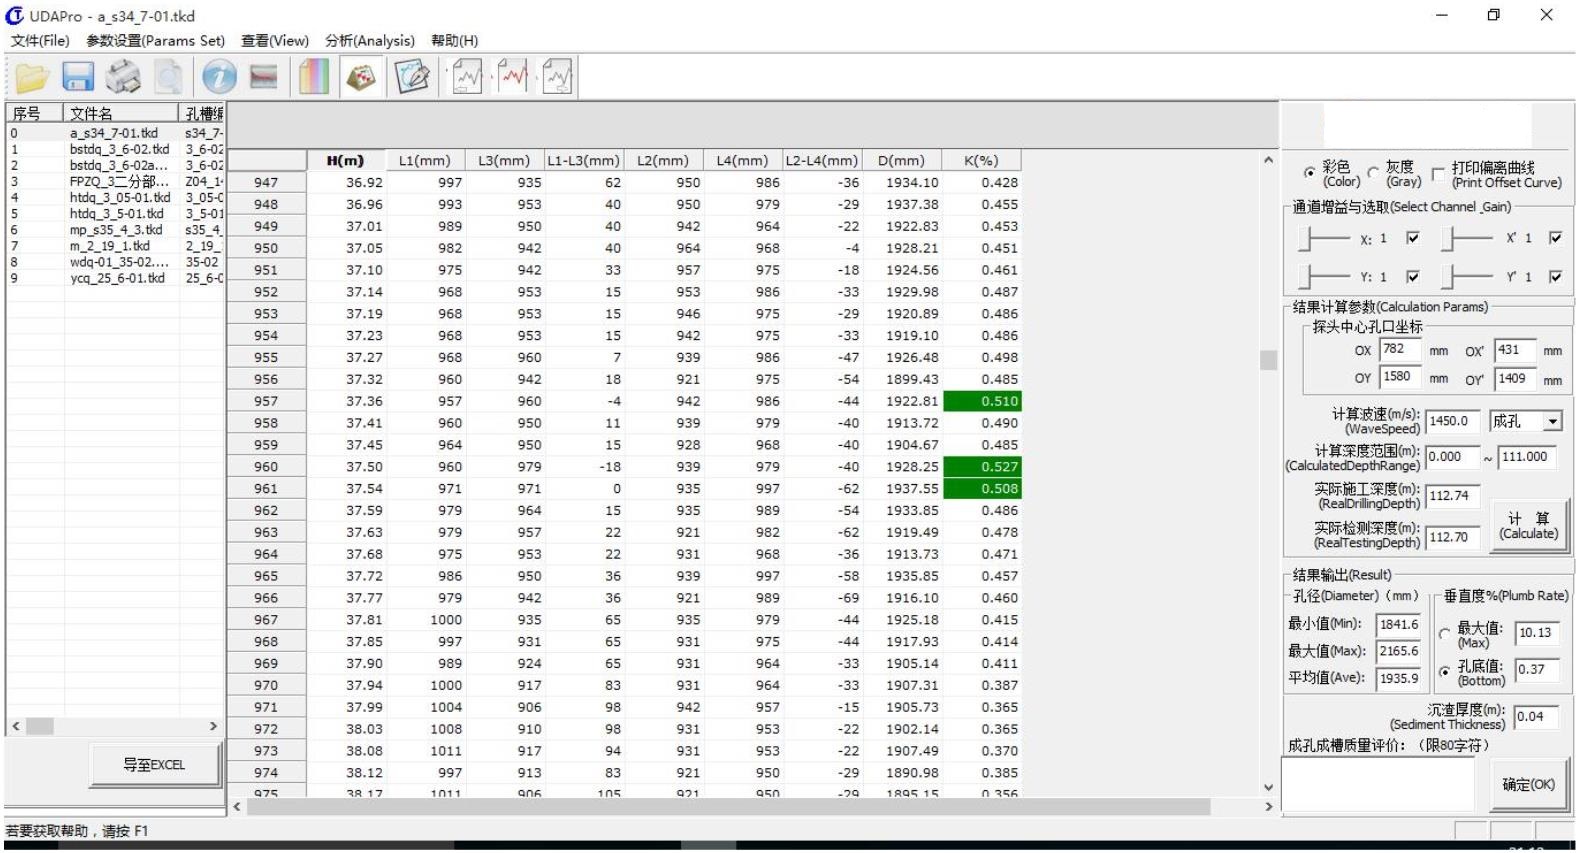Screen dimensions: 1579x853
Task: Uncheck the X channel checkbox
Action: [x=1412, y=238]
